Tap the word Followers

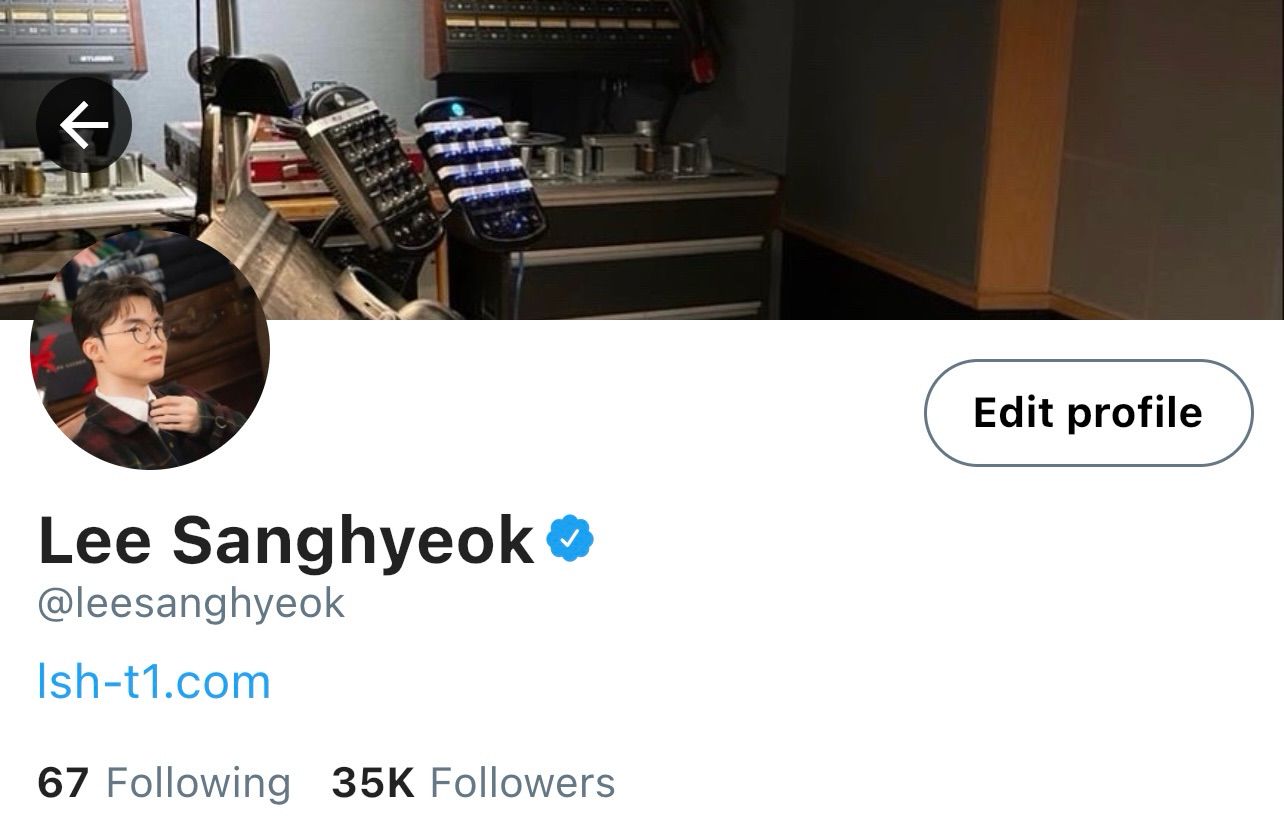(523, 782)
